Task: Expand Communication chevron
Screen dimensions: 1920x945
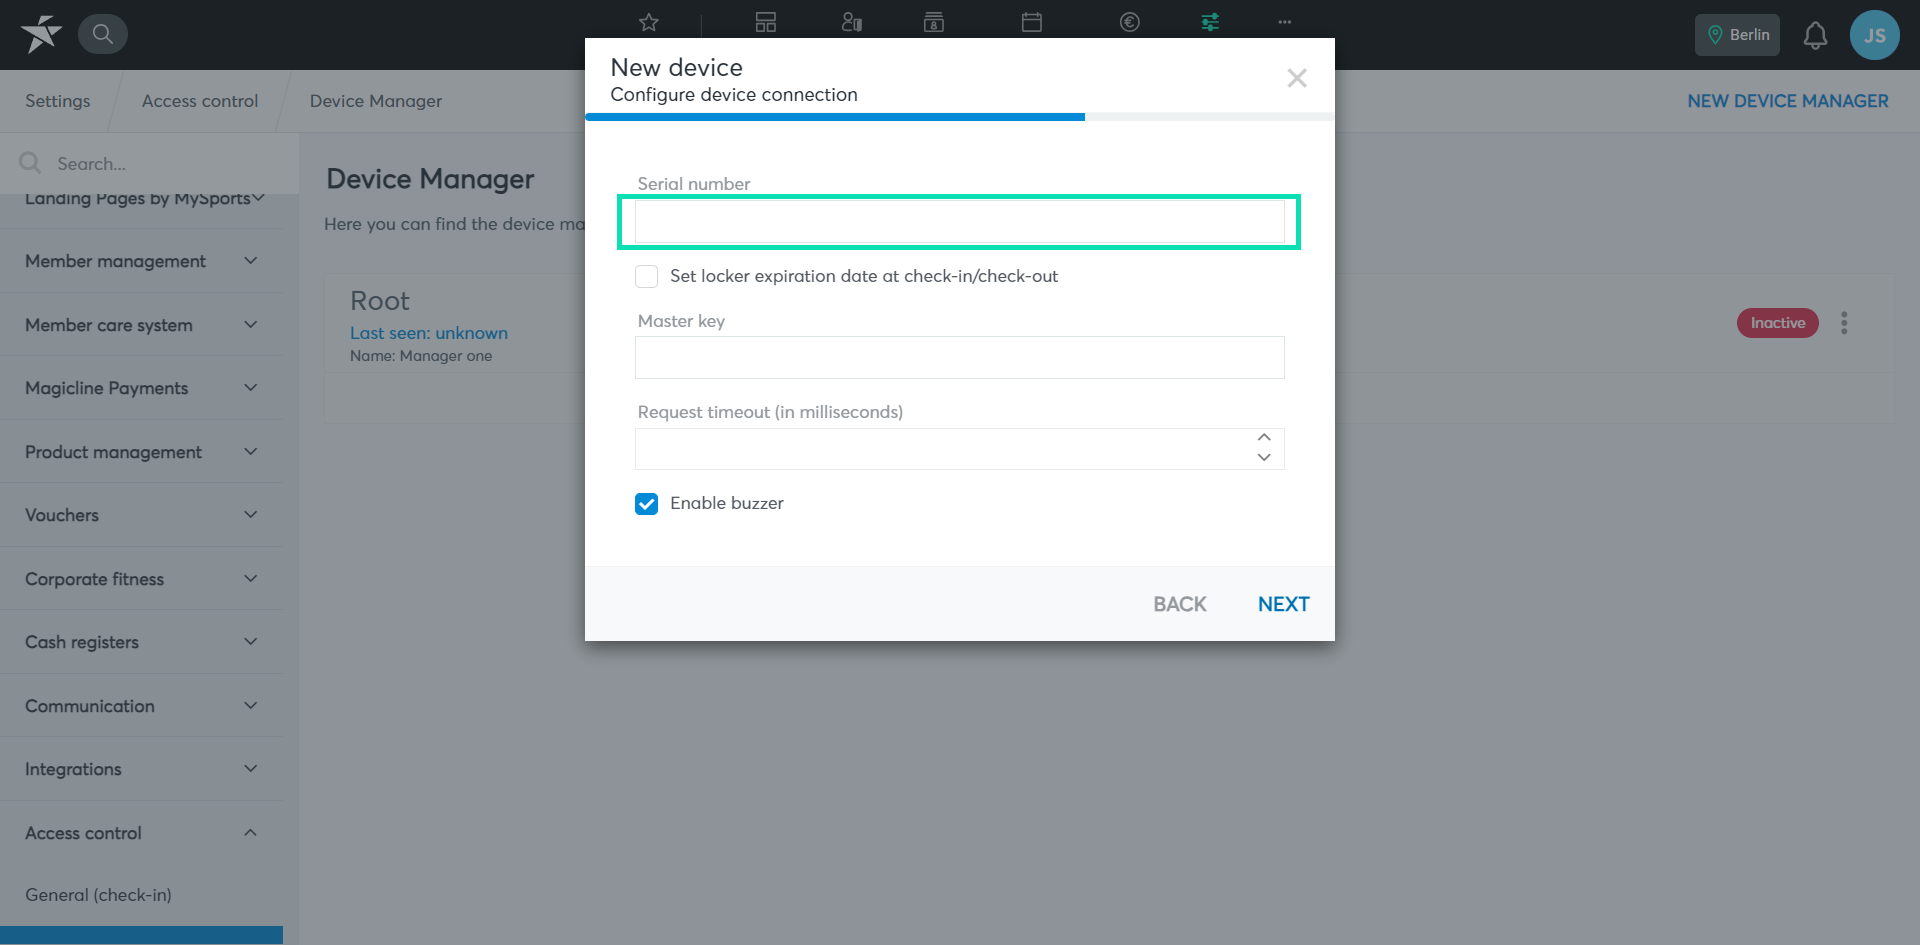Action: click(x=251, y=706)
